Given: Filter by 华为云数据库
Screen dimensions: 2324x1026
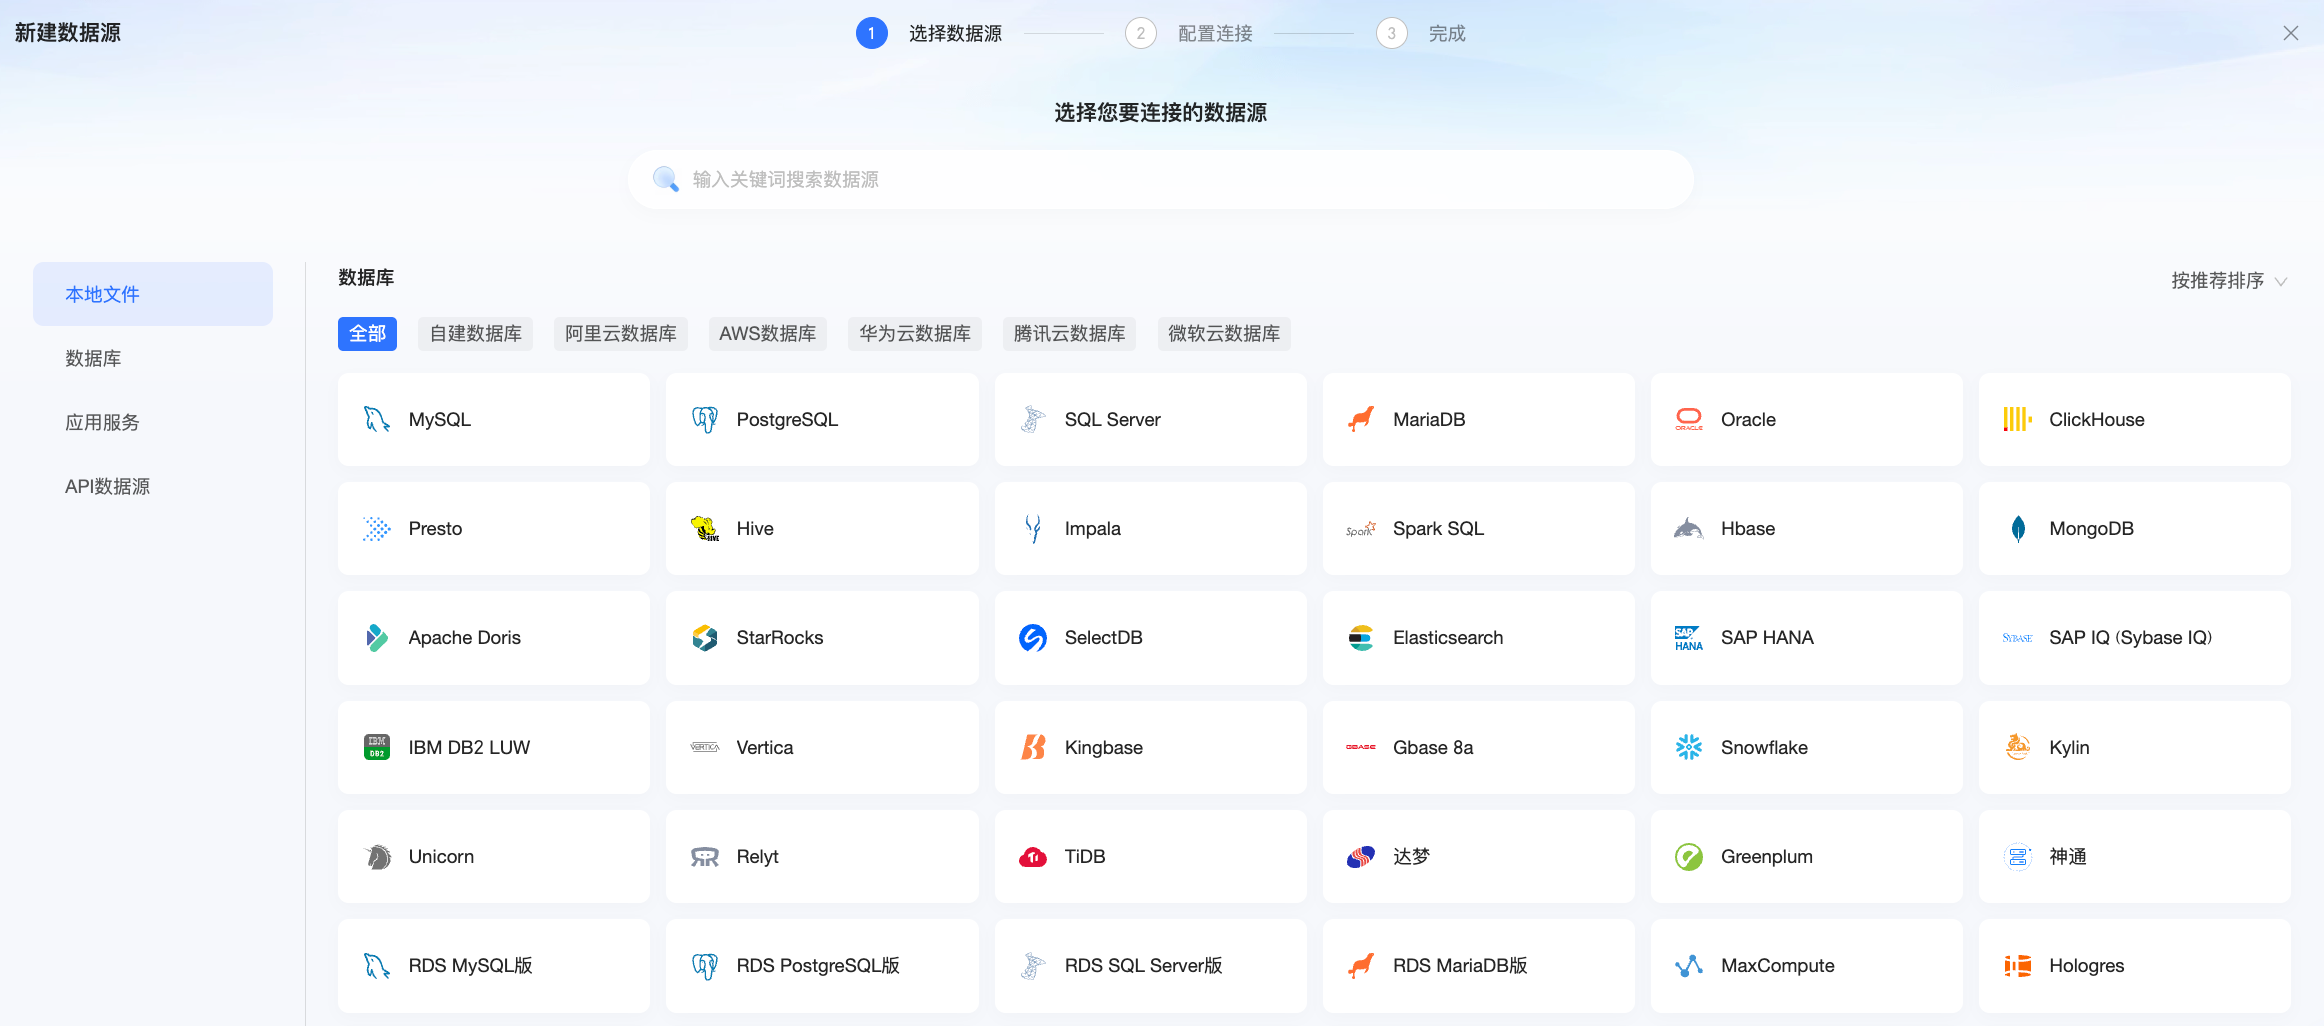Looking at the screenshot, I should pos(915,334).
